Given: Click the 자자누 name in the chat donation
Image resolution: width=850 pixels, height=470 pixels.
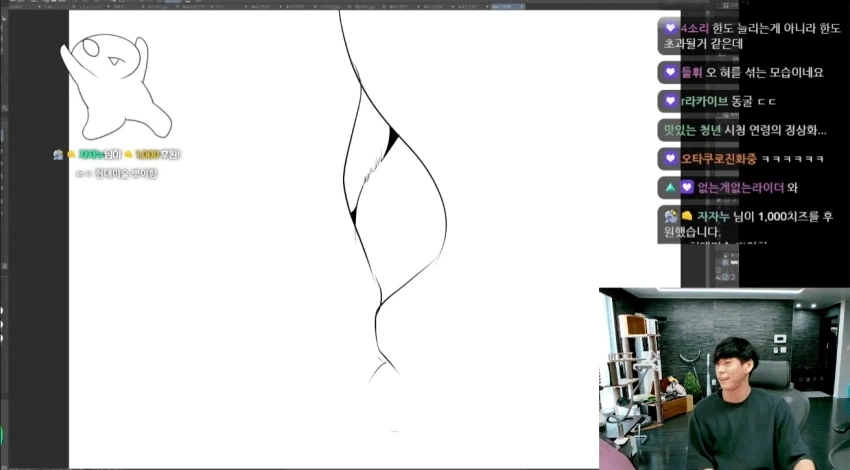Looking at the screenshot, I should (713, 217).
